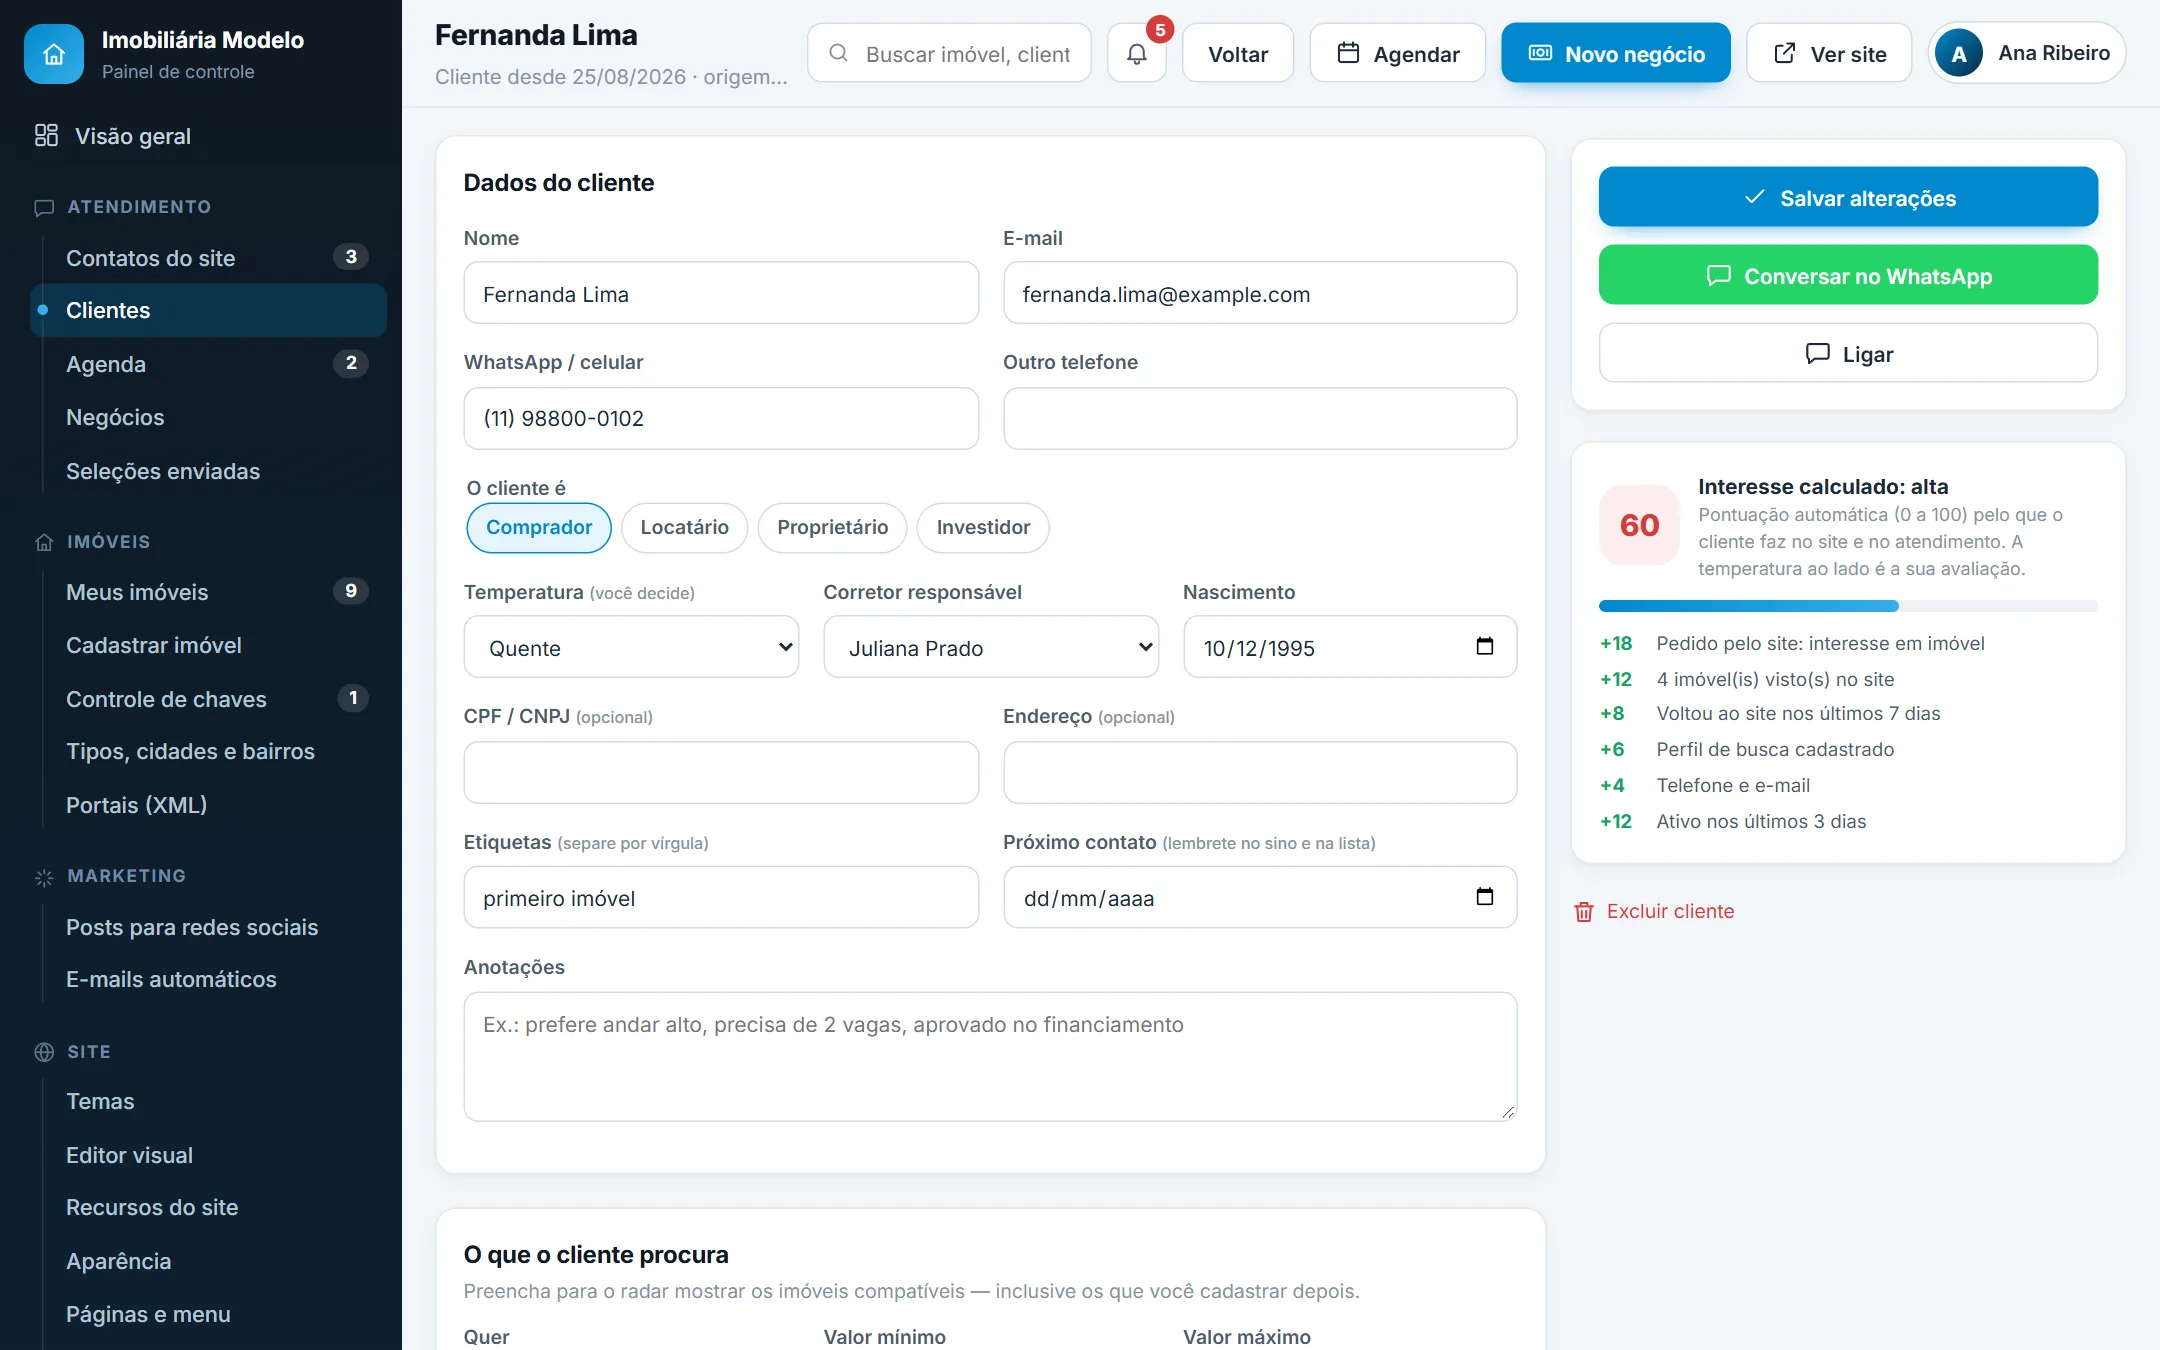The width and height of the screenshot is (2160, 1350).
Task: Click the E-mail input field
Action: pos(1260,293)
